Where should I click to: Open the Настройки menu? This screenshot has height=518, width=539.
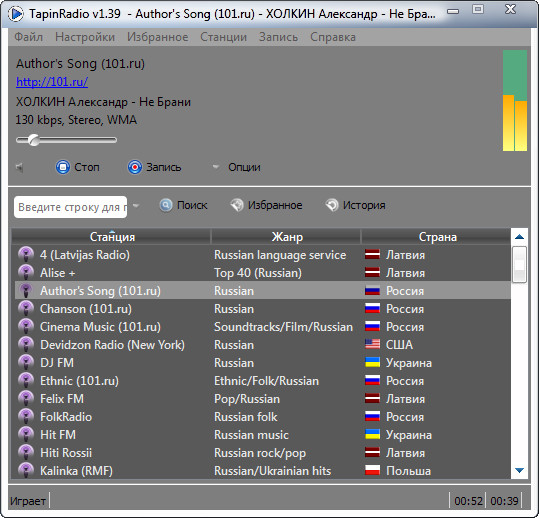point(85,37)
